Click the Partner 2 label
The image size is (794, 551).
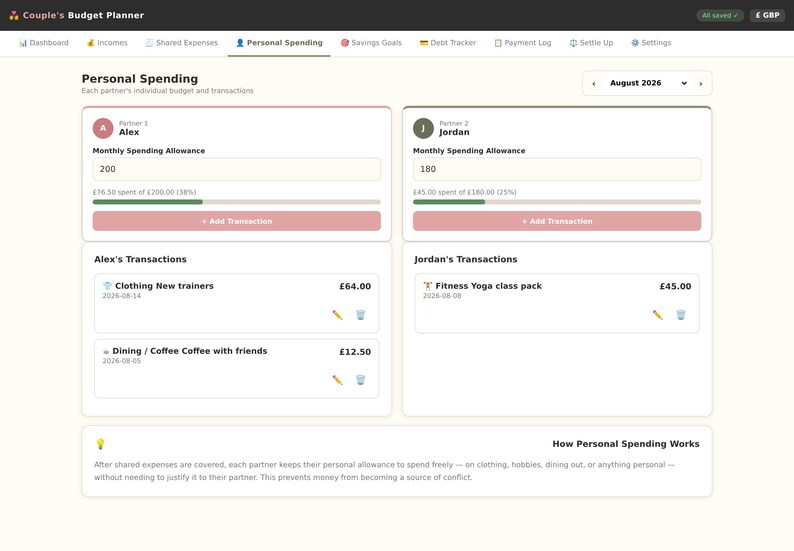(454, 123)
